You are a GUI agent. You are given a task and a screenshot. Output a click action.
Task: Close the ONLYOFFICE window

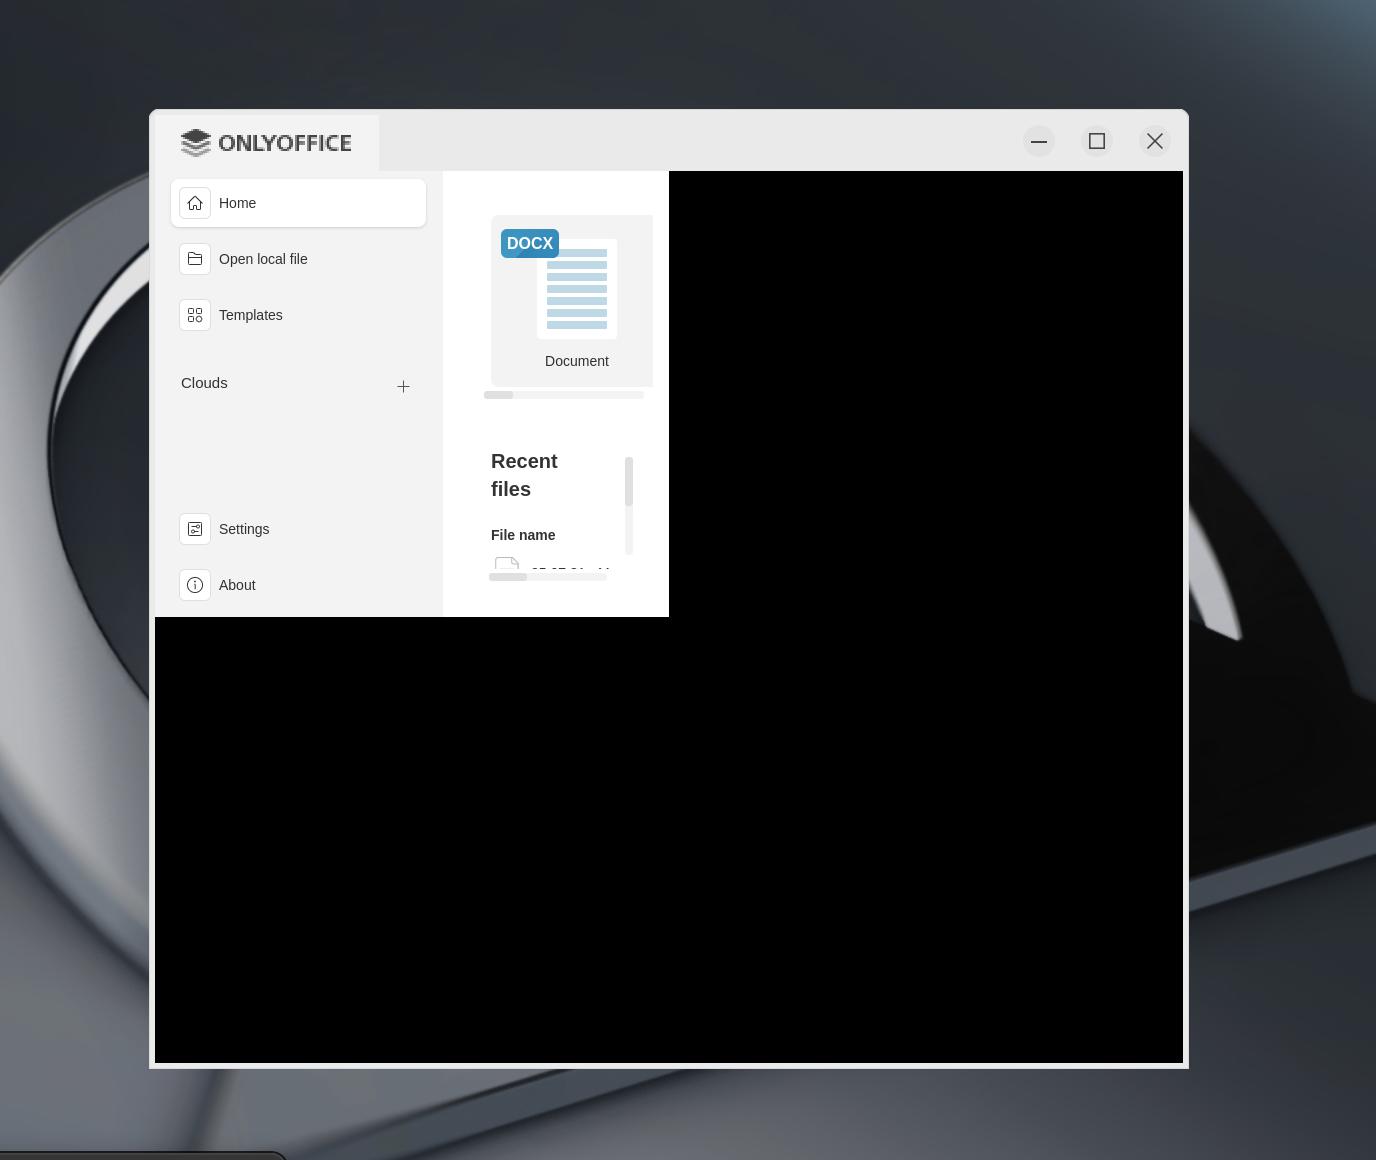click(1155, 141)
